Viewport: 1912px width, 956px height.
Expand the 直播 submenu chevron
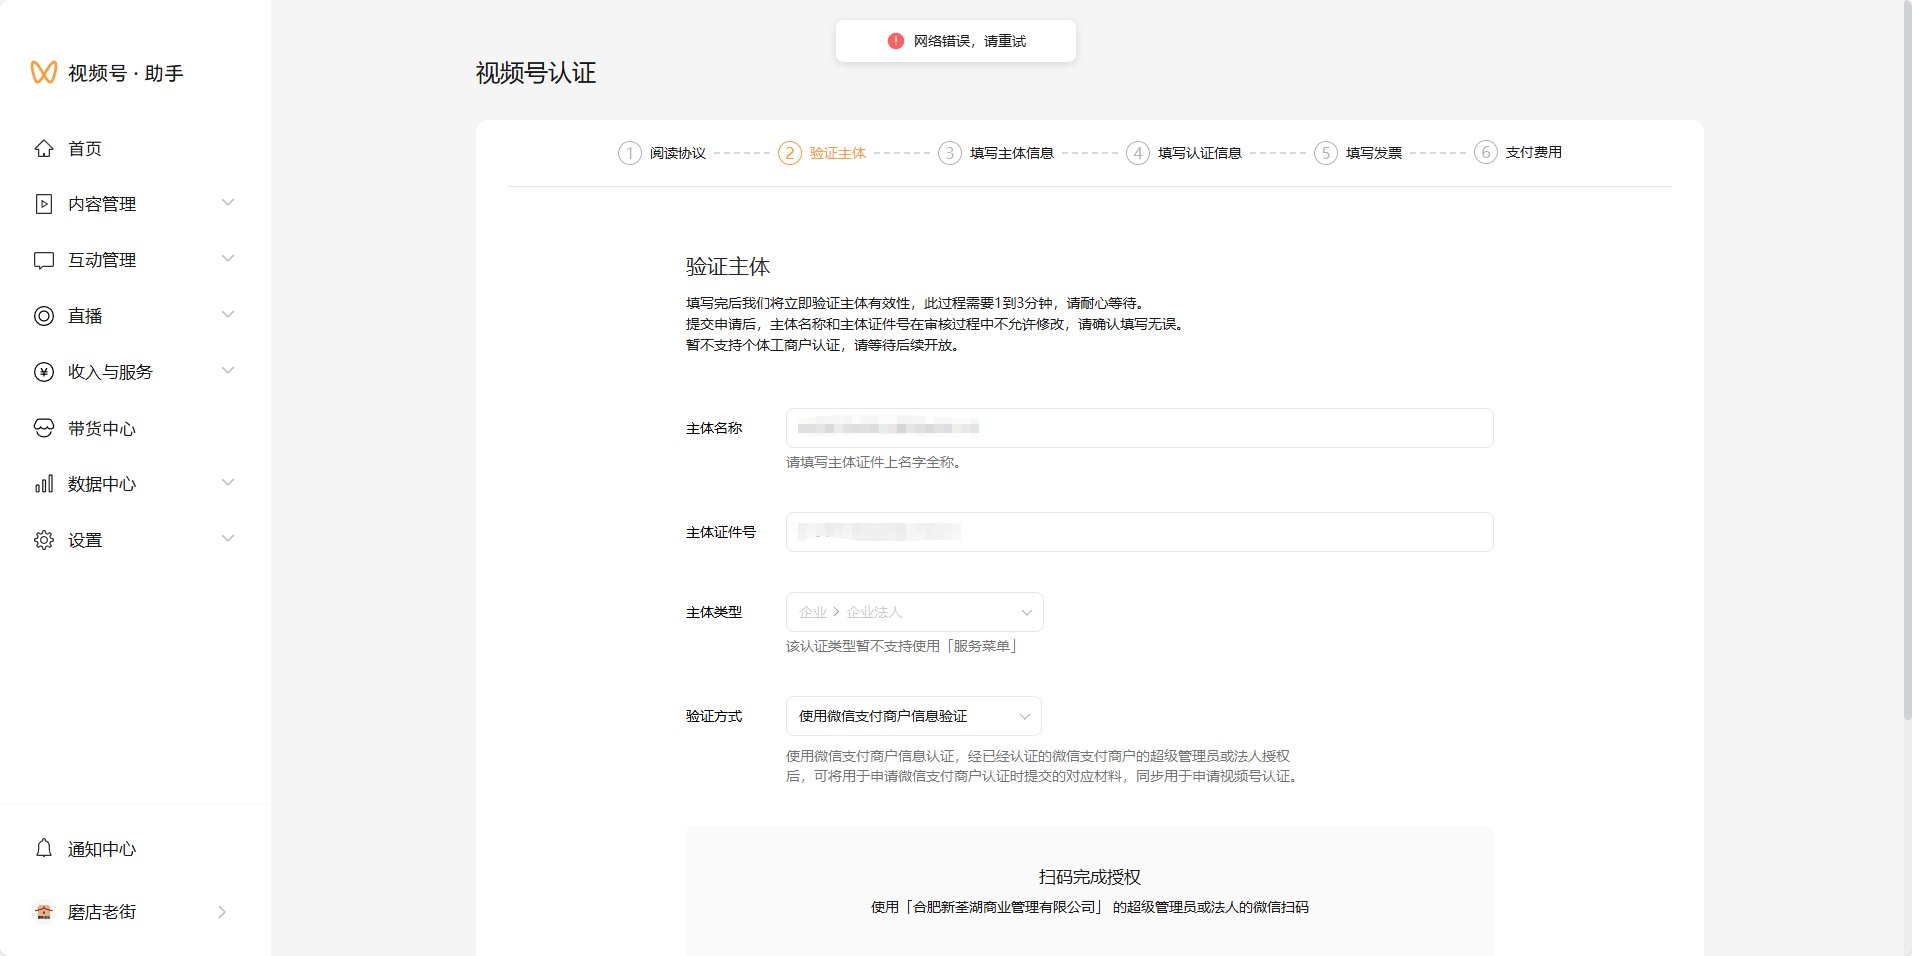click(228, 315)
